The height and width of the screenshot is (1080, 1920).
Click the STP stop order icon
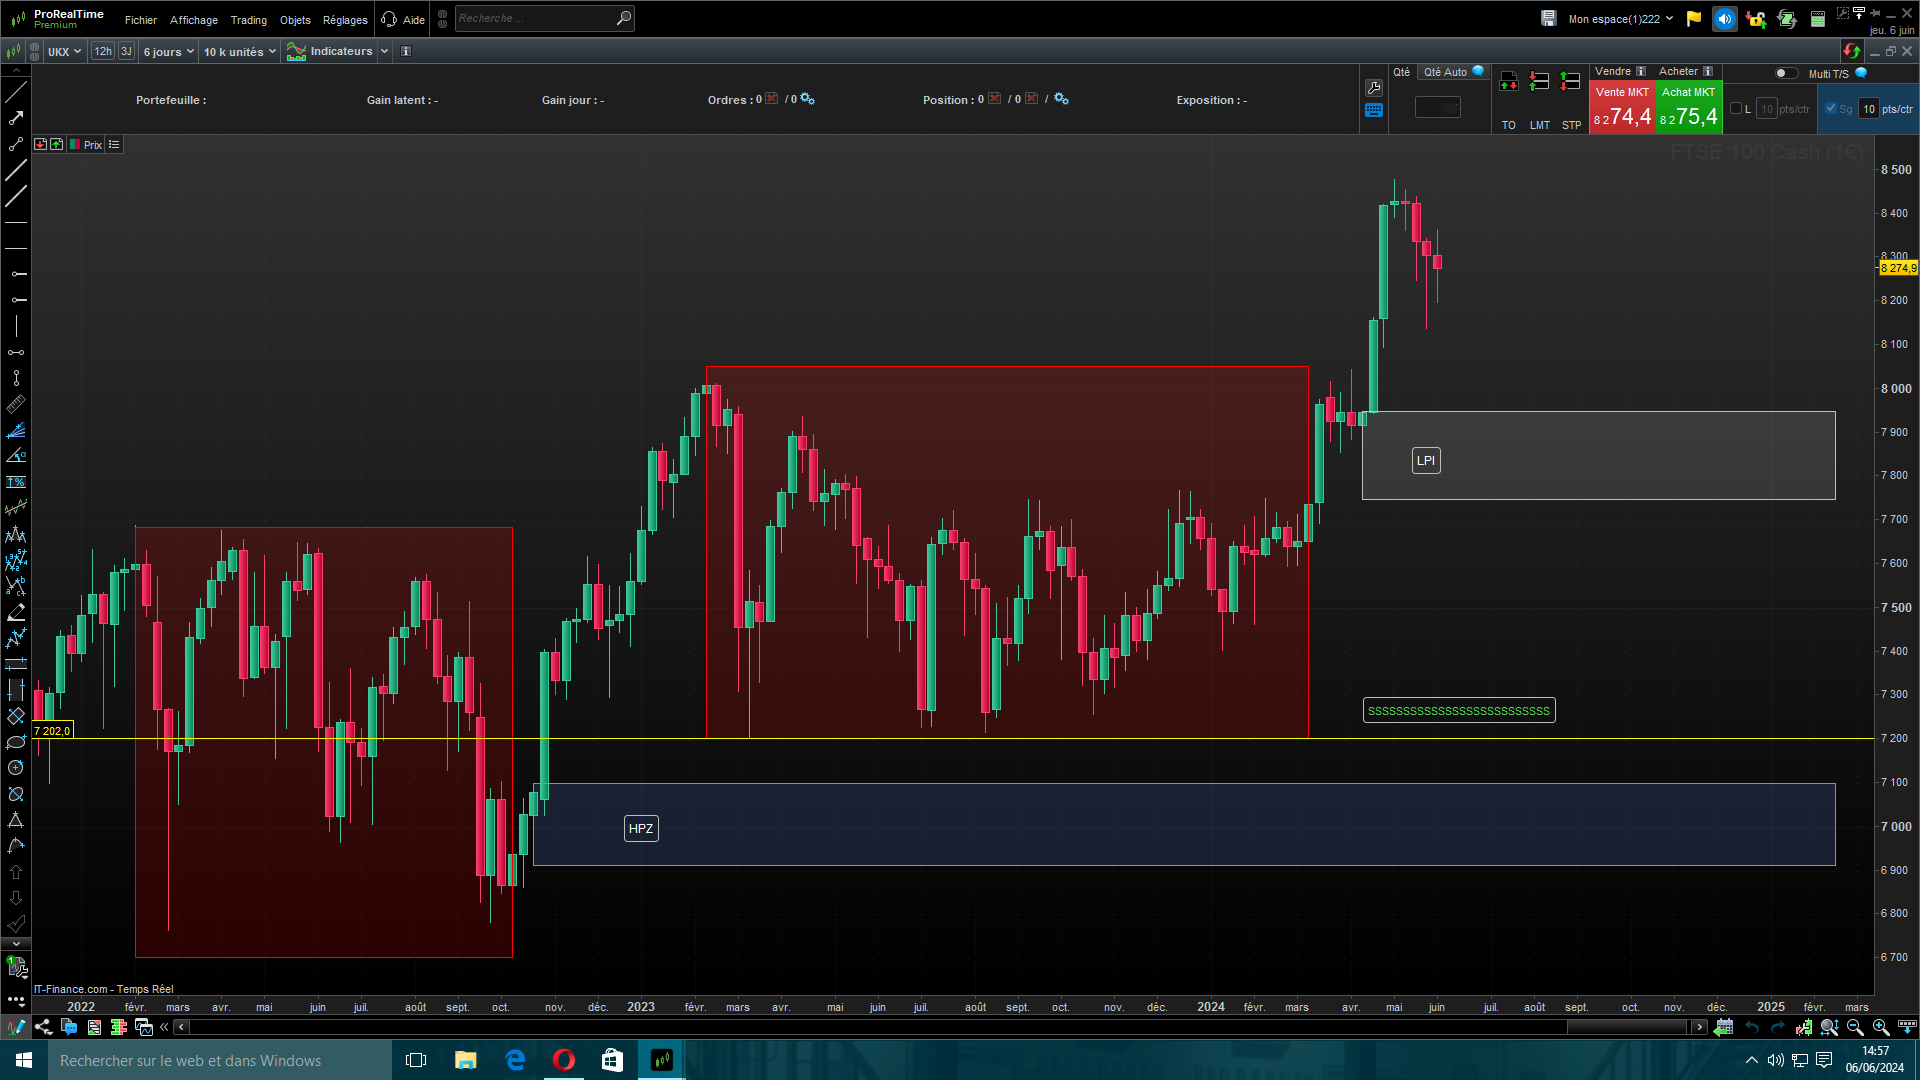point(1571,82)
